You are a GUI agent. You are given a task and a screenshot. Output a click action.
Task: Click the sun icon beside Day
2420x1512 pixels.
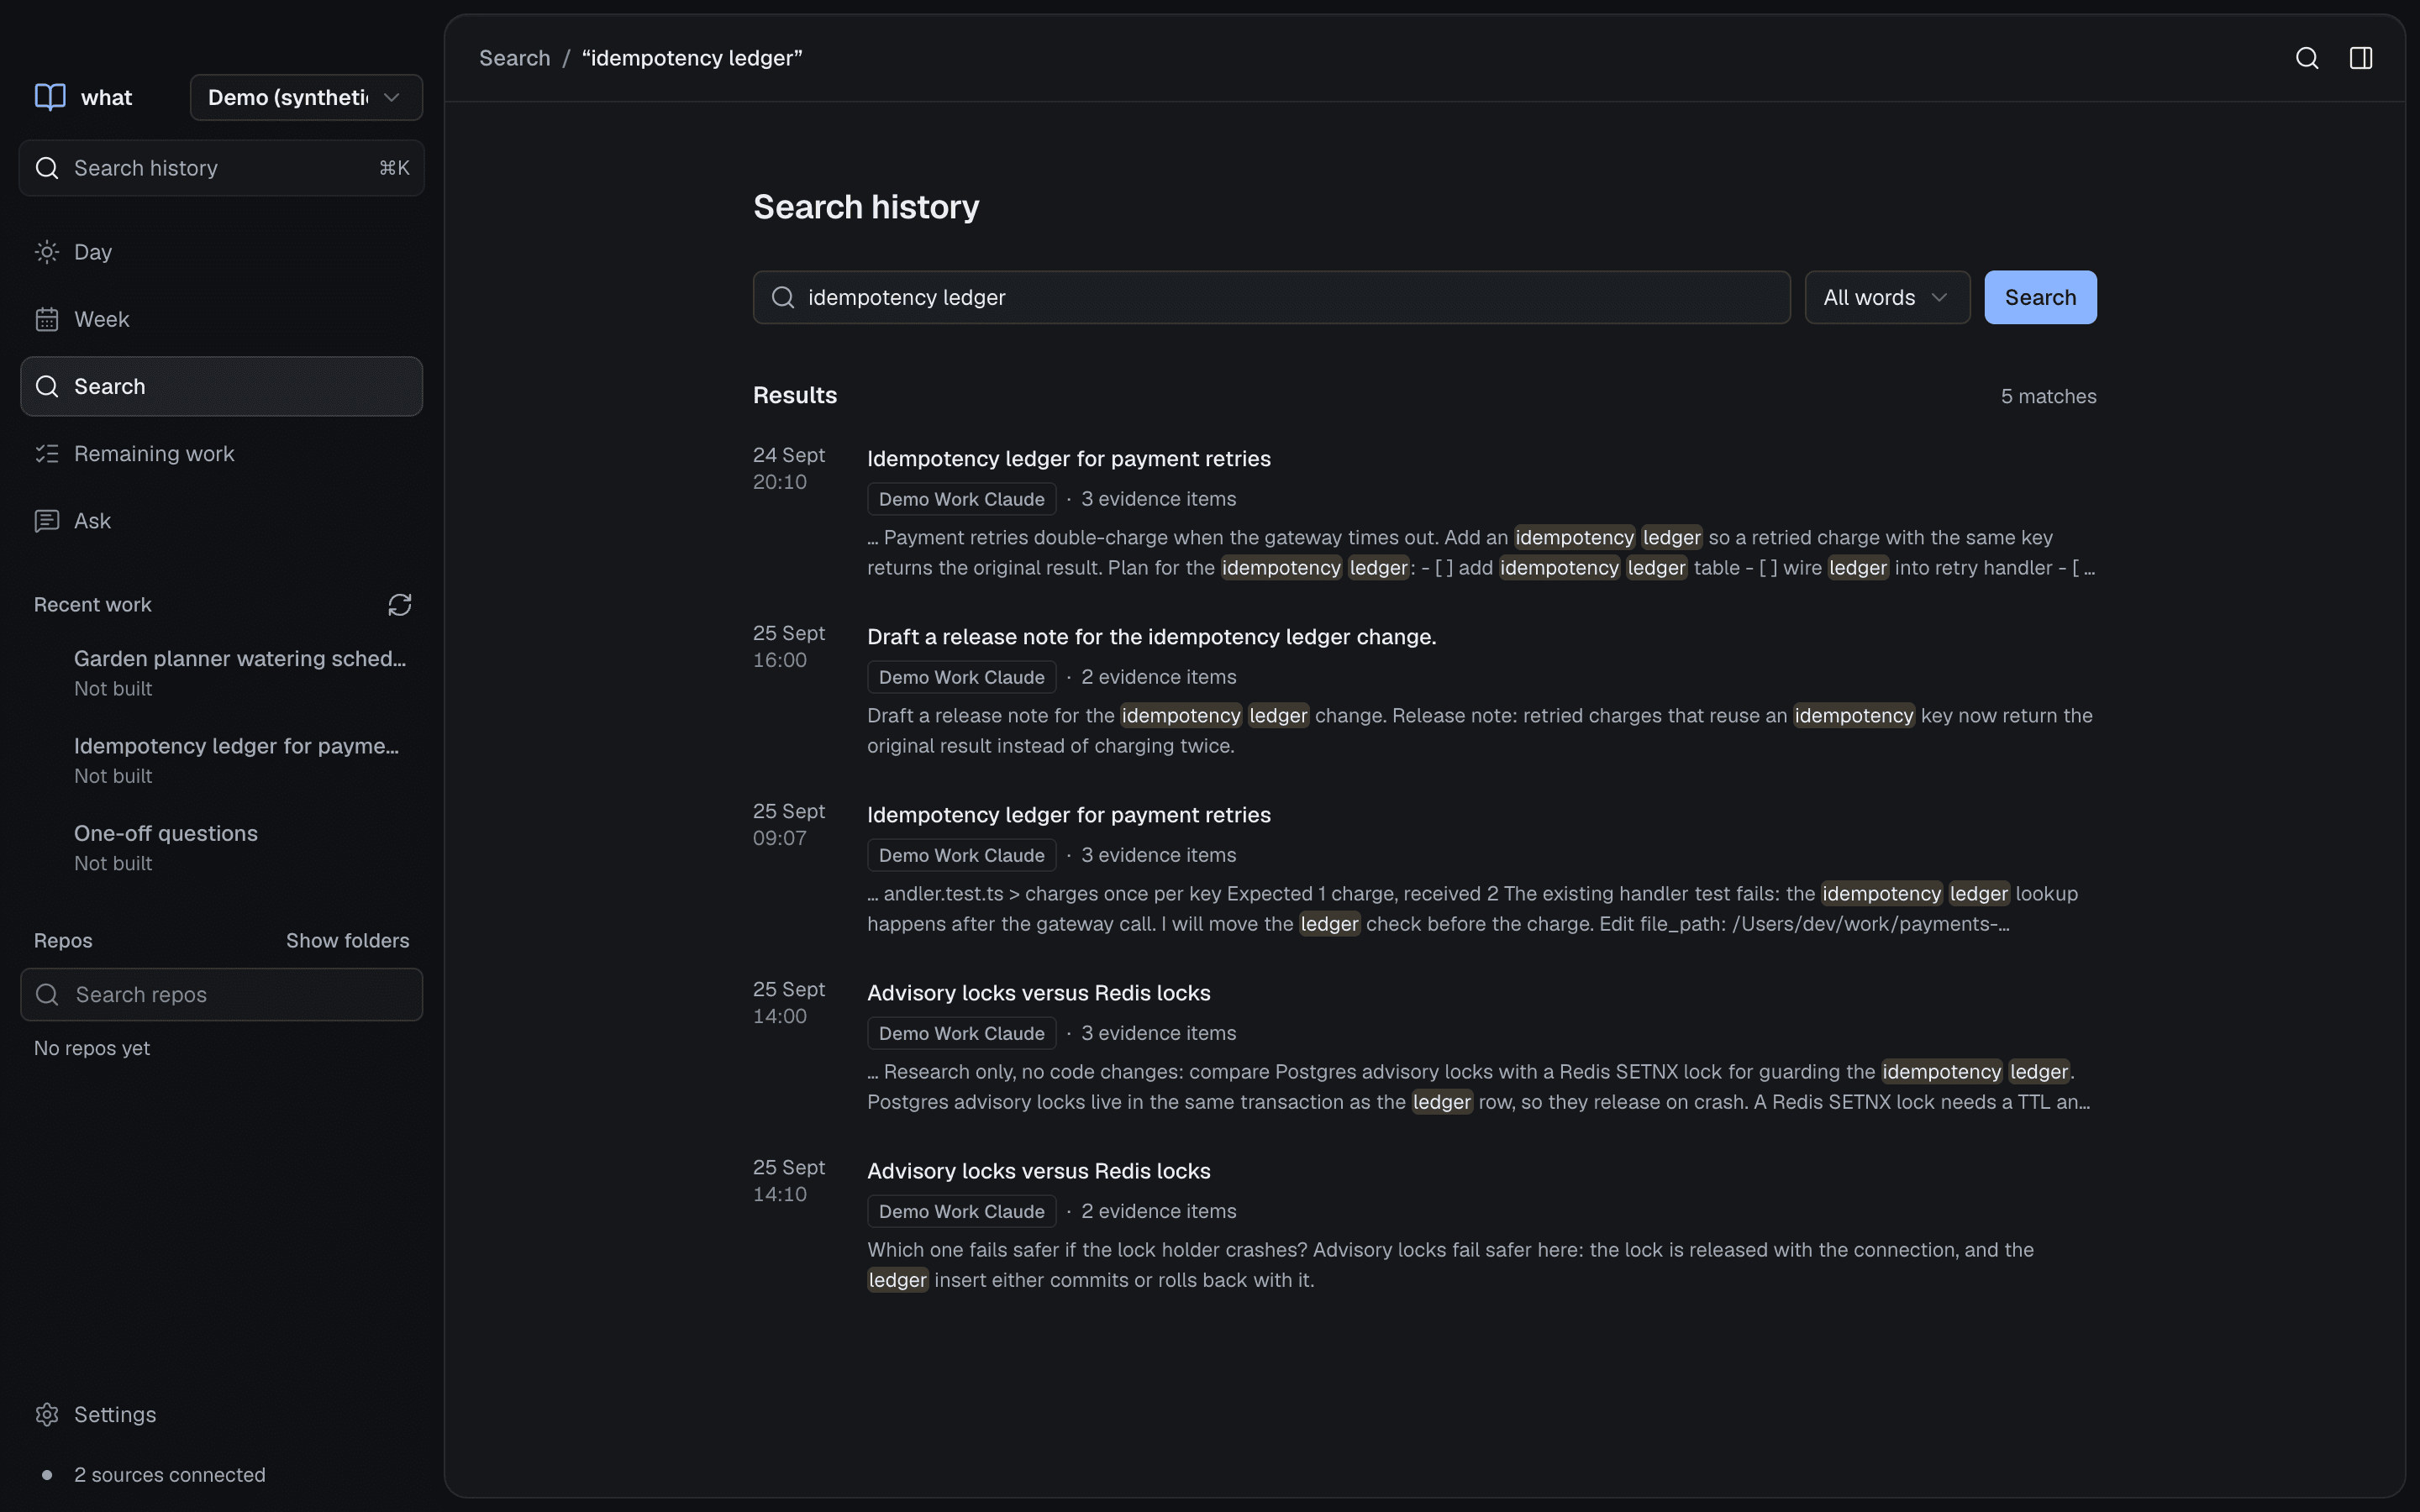(x=47, y=252)
